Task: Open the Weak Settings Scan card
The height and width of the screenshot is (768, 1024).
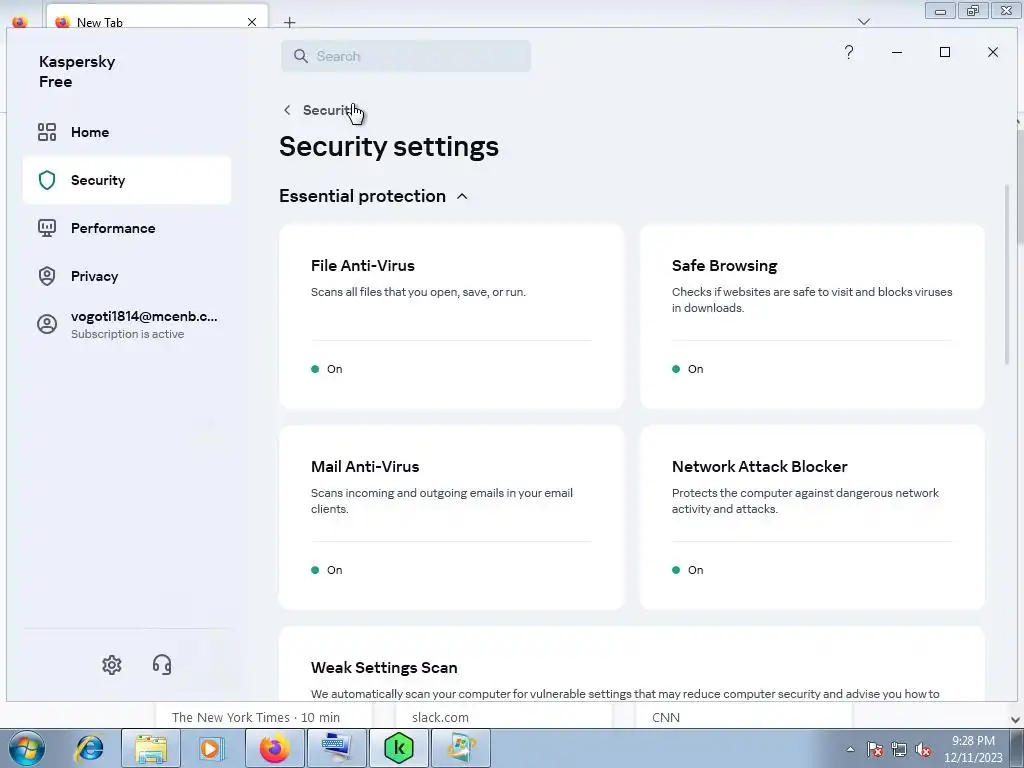Action: click(632, 664)
